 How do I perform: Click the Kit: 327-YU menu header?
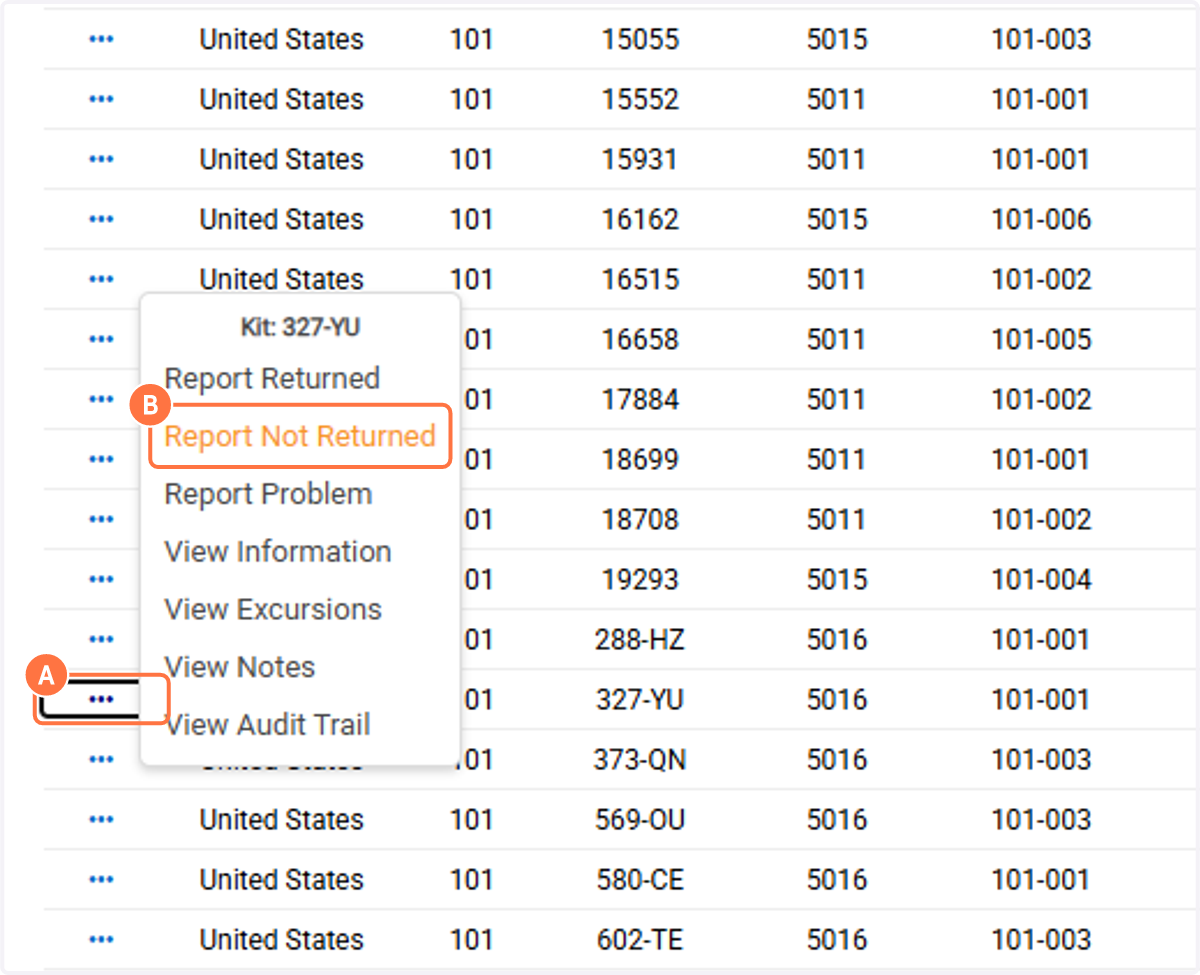pyautogui.click(x=300, y=327)
